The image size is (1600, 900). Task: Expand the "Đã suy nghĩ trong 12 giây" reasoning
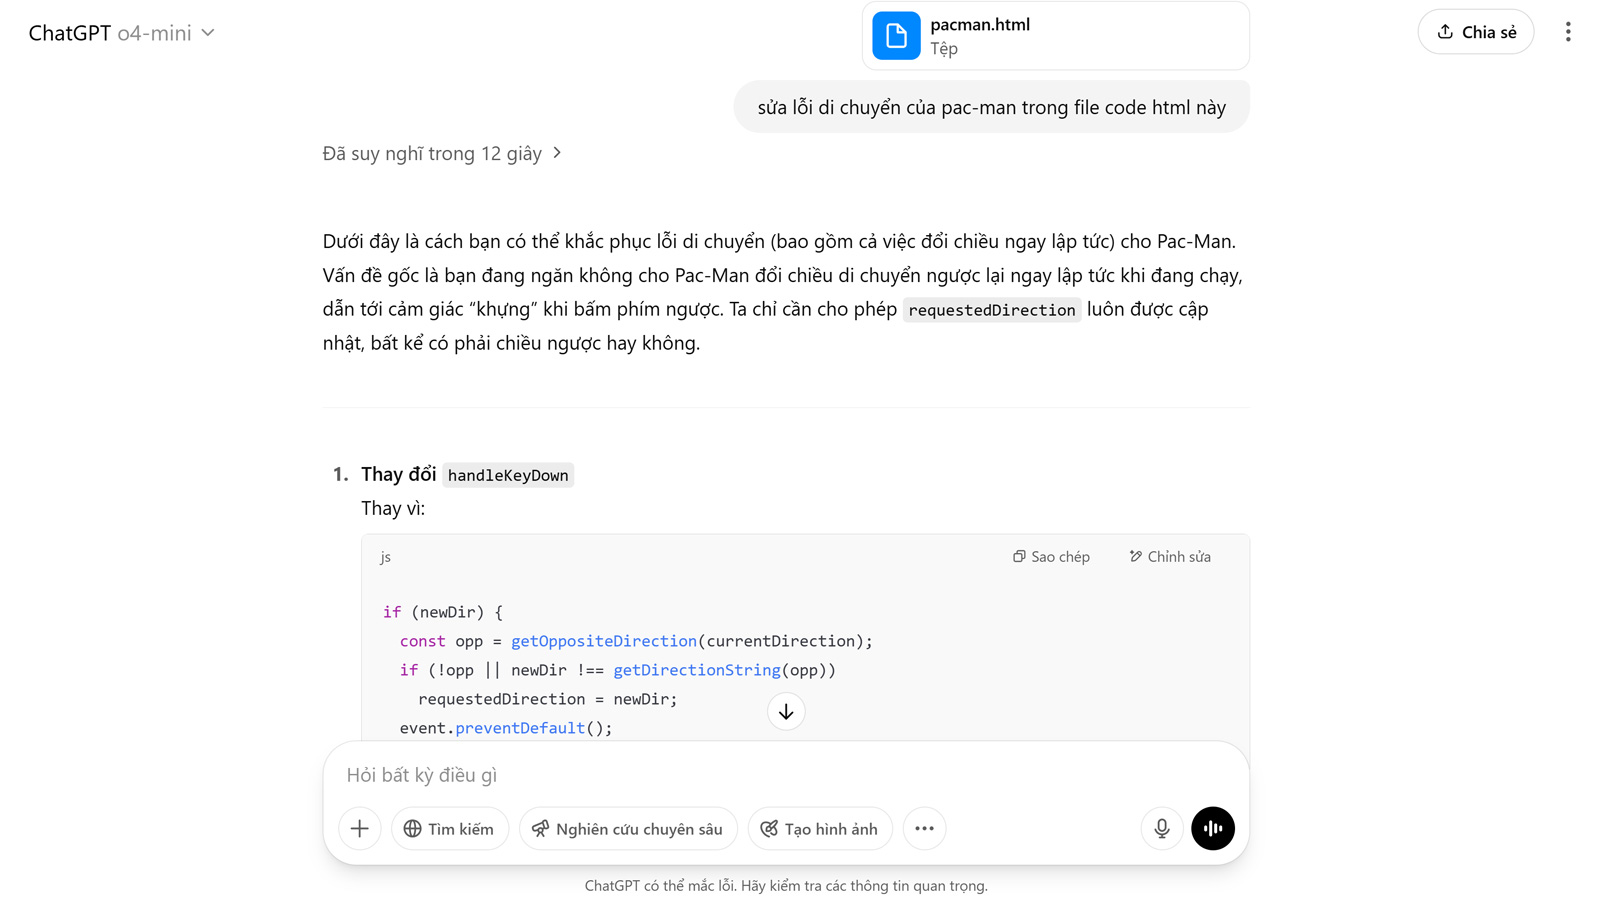tap(441, 154)
